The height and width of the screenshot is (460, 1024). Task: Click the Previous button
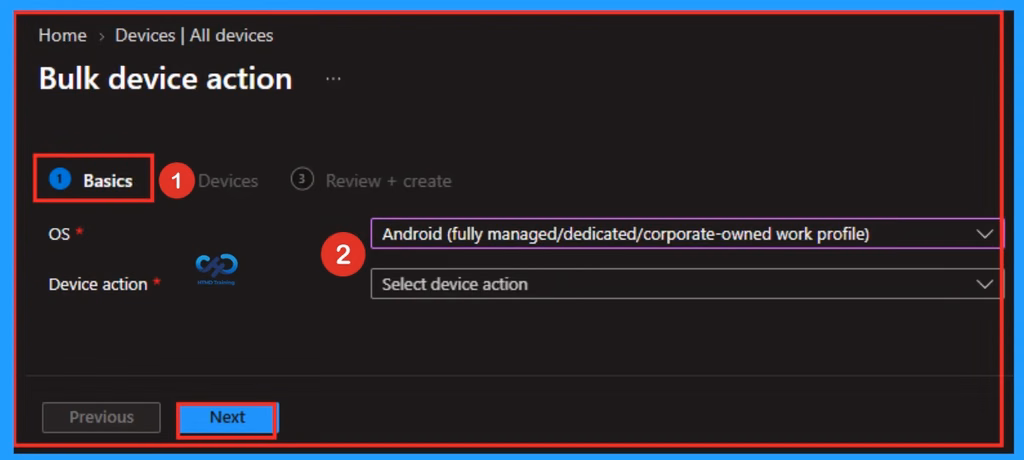(x=101, y=417)
